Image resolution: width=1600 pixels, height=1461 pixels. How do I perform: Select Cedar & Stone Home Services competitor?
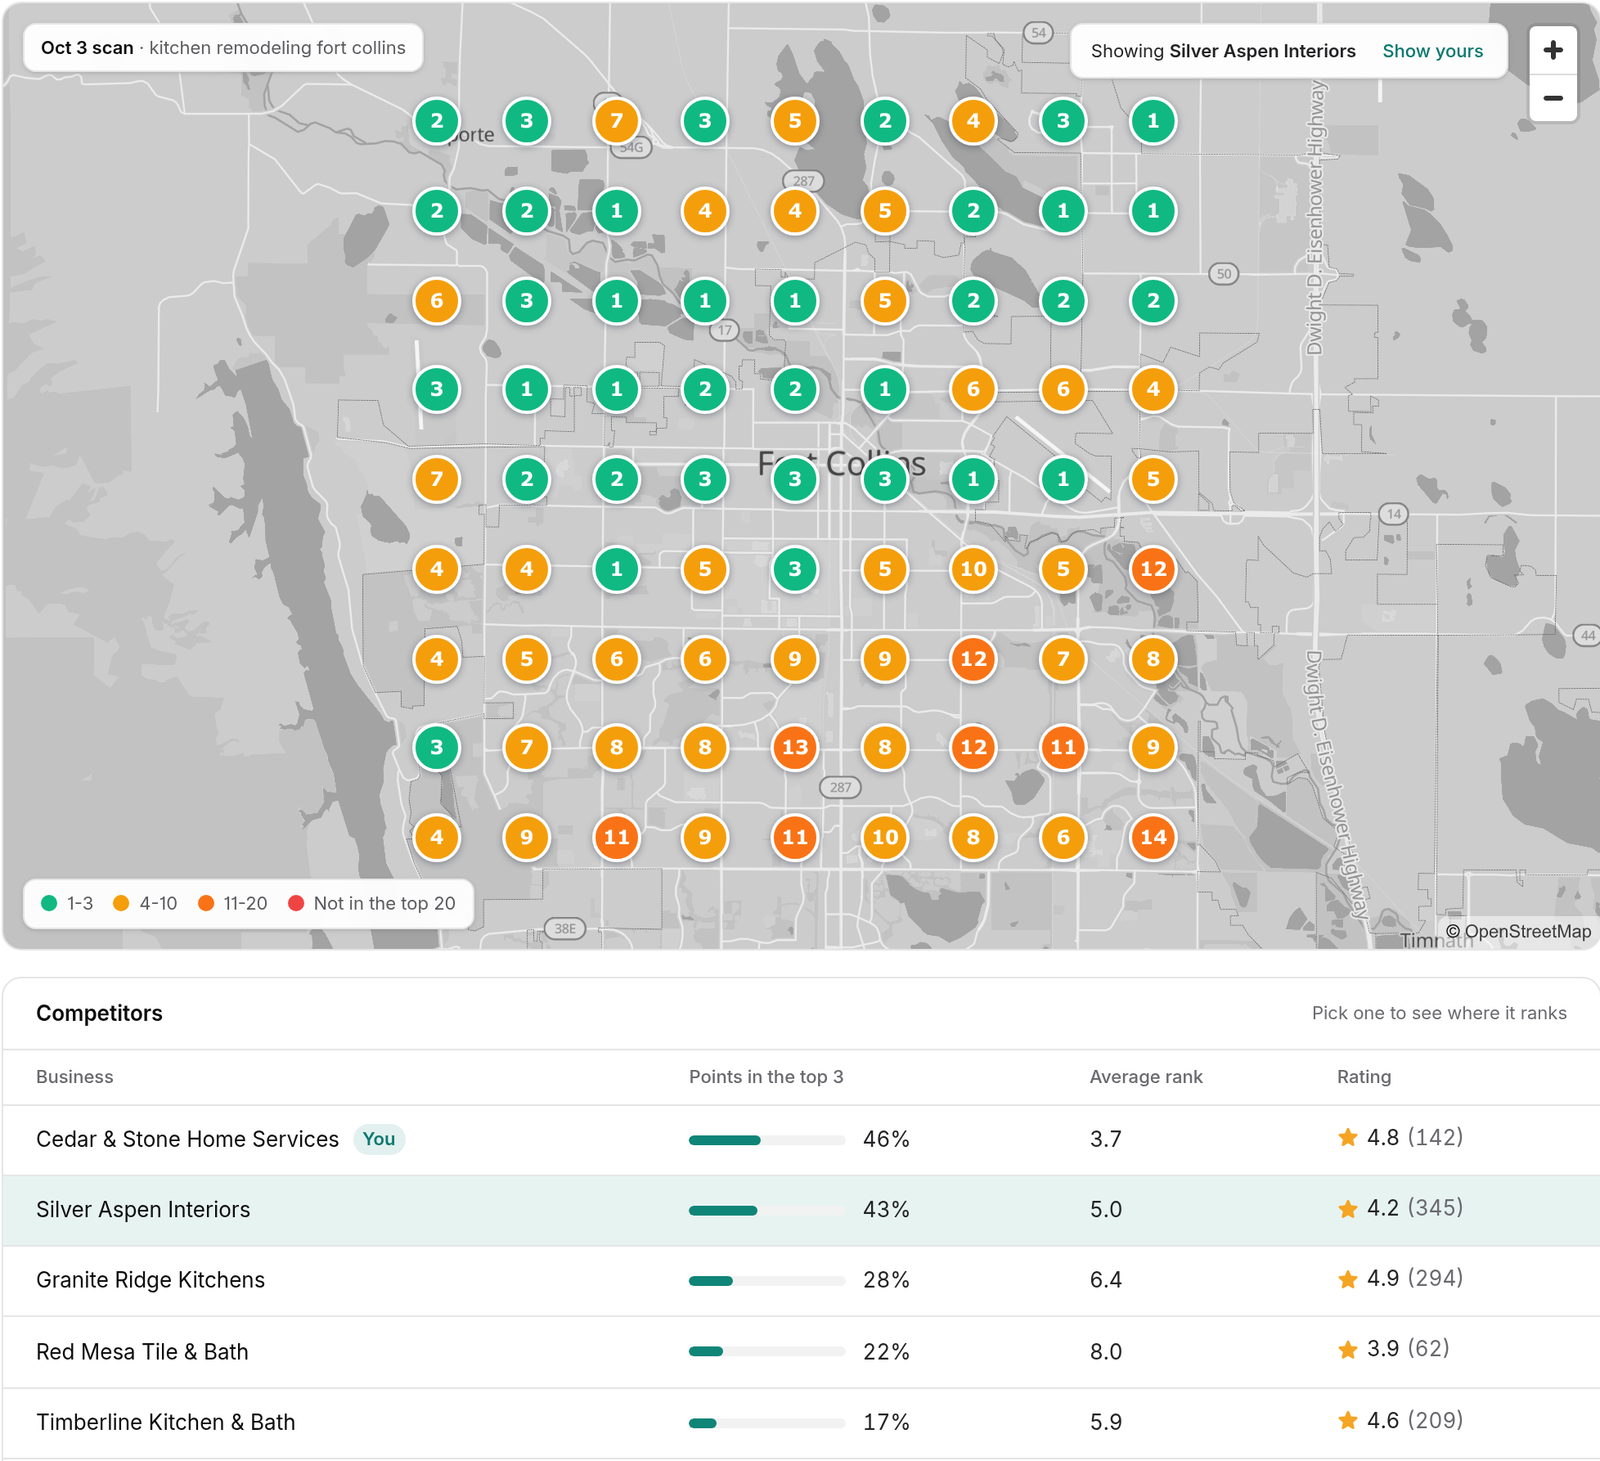801,1140
